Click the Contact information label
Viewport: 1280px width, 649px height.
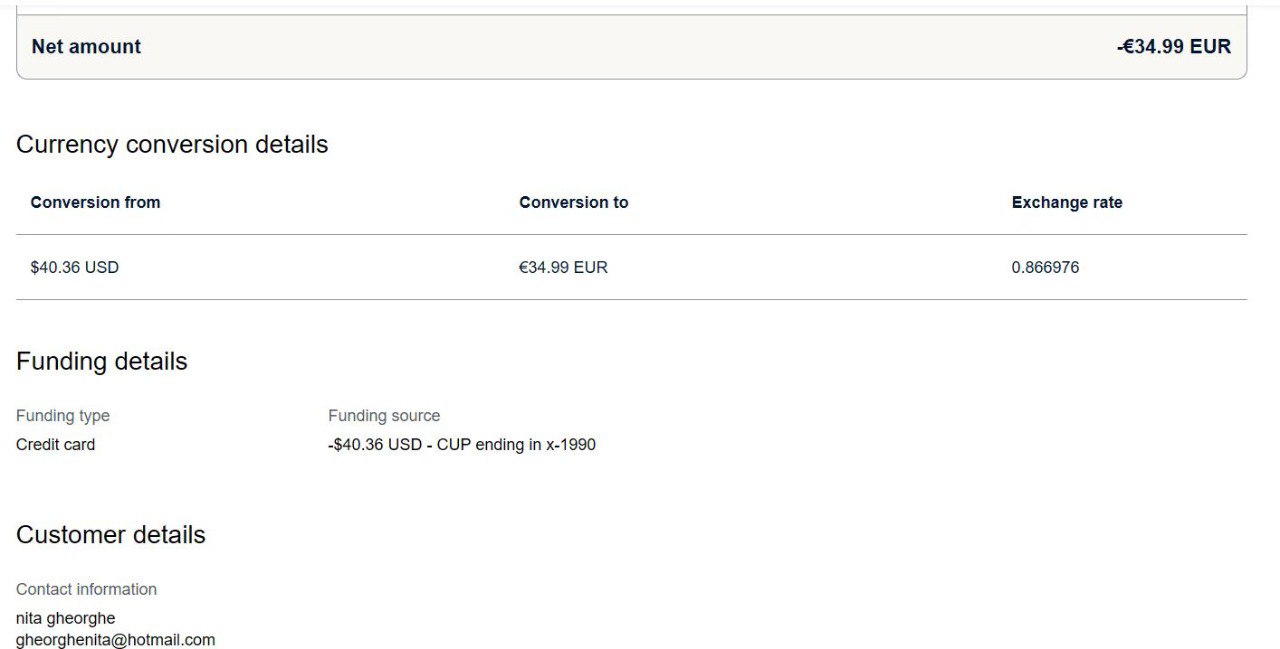point(86,590)
